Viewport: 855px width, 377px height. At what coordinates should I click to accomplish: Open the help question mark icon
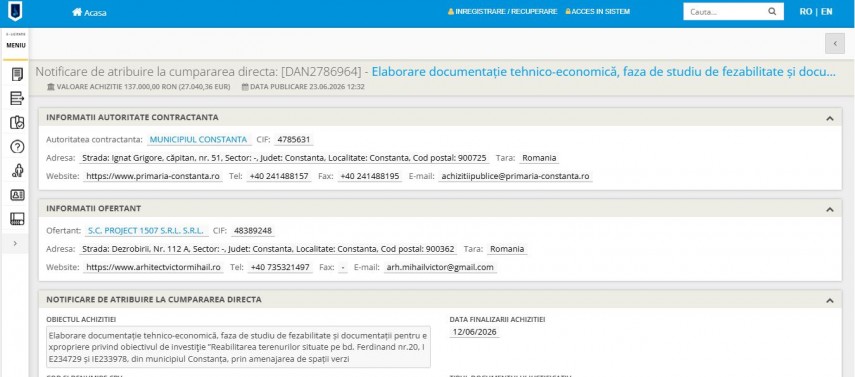[17, 146]
